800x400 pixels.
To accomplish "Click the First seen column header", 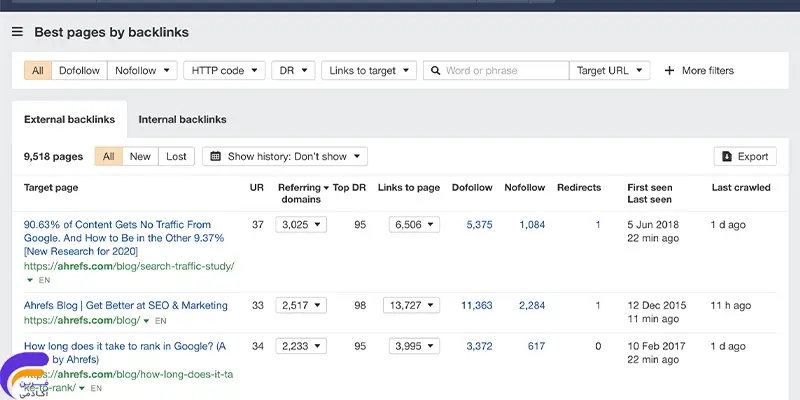I will pyautogui.click(x=649, y=188).
